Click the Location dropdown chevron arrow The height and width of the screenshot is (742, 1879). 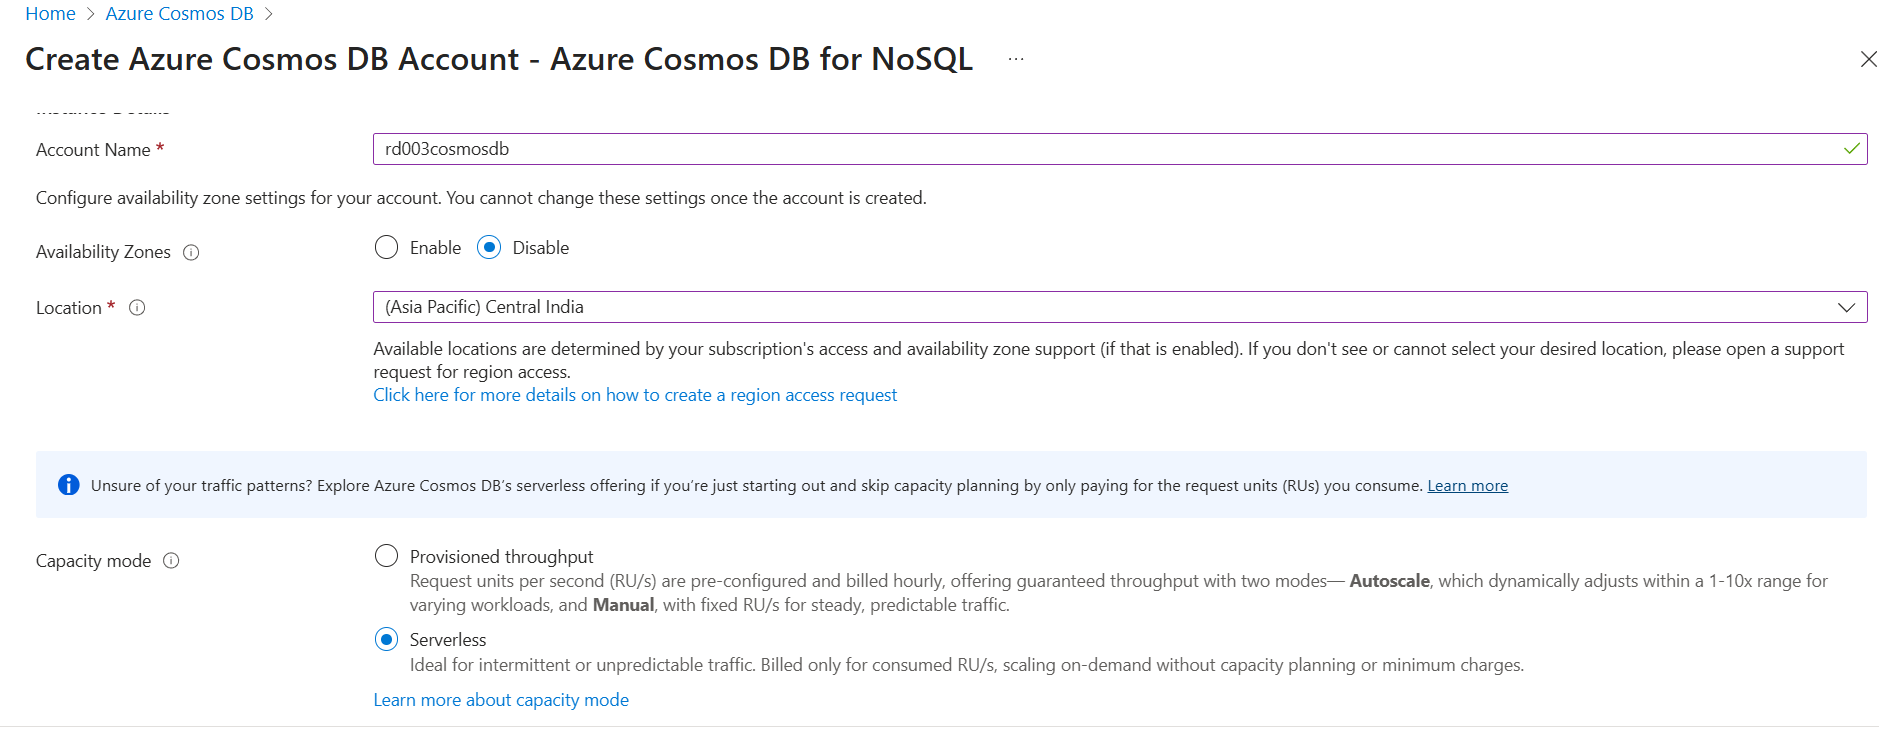click(1846, 308)
